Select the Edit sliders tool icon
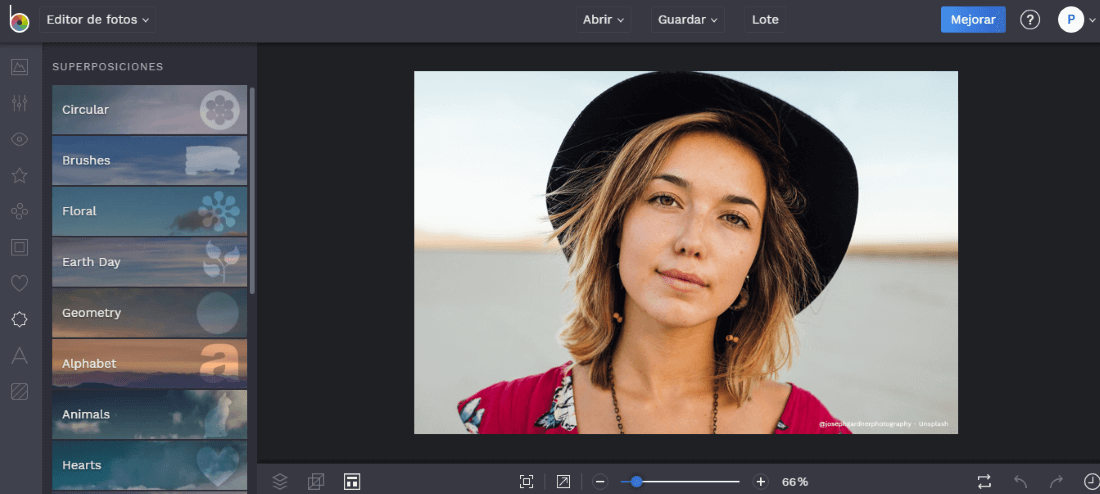This screenshot has height=494, width=1100. tap(19, 103)
